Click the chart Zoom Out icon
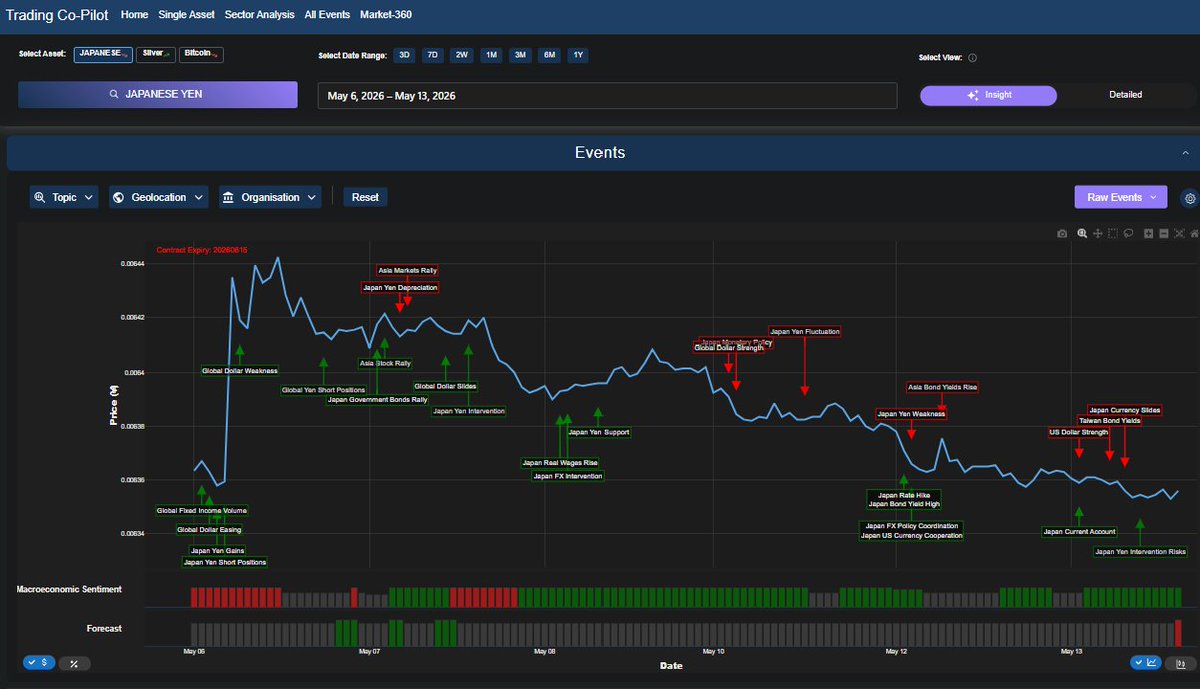This screenshot has height=689, width=1200. pos(1163,233)
